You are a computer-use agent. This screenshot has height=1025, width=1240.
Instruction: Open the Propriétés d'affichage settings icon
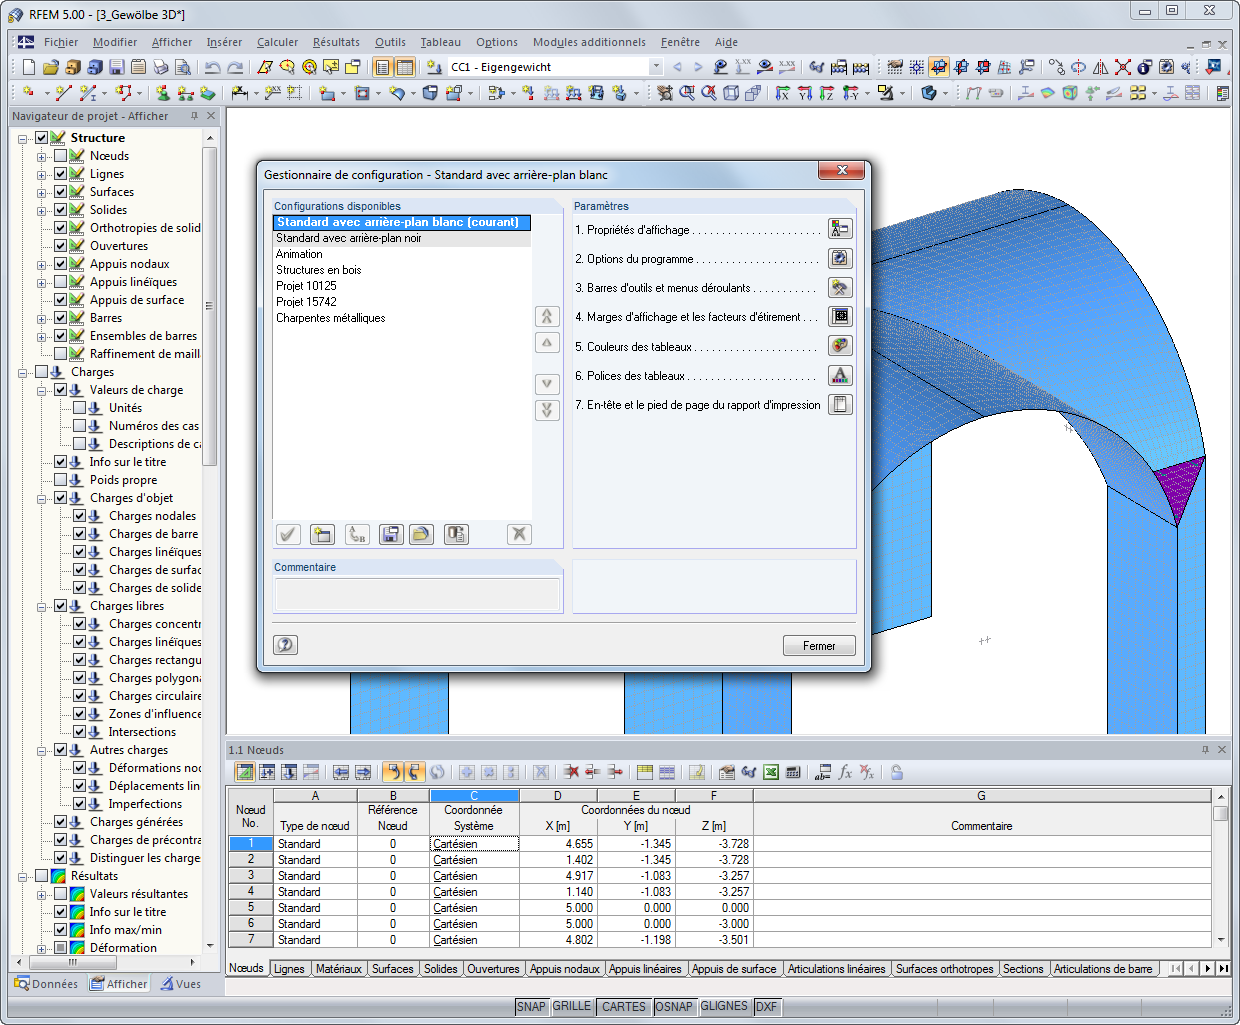(840, 228)
